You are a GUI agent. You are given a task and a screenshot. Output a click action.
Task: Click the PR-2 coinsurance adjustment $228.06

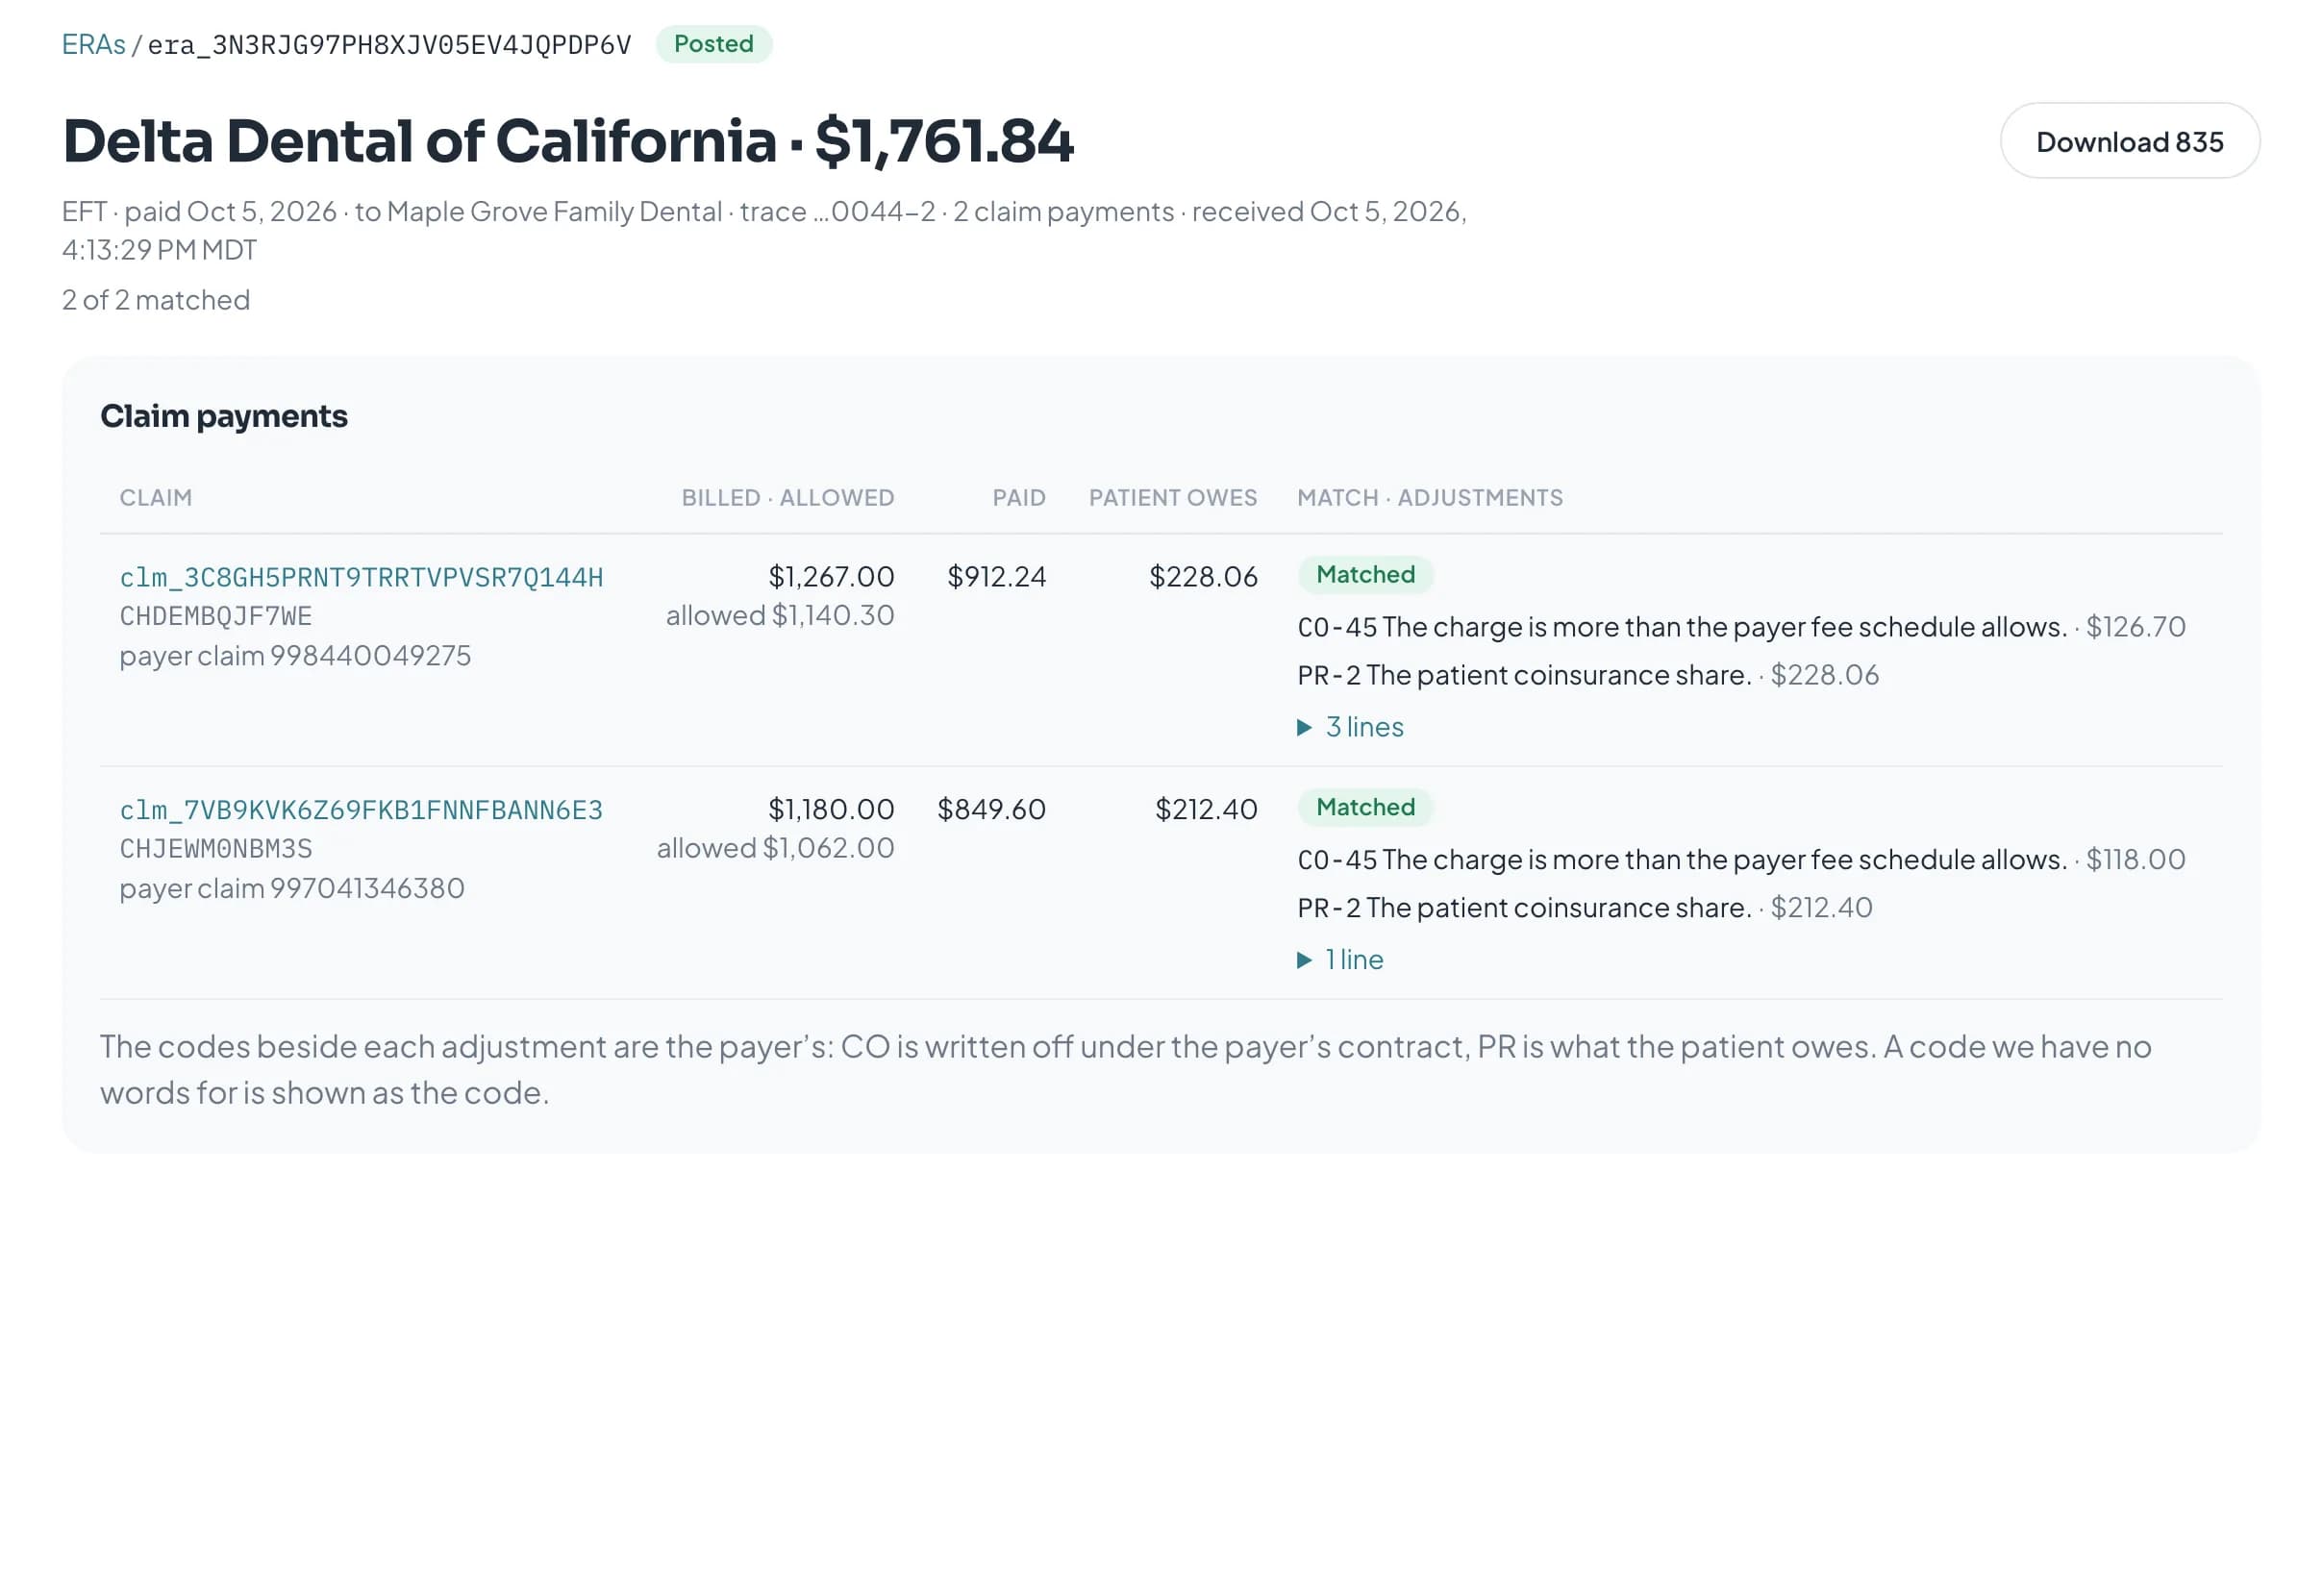1588,676
